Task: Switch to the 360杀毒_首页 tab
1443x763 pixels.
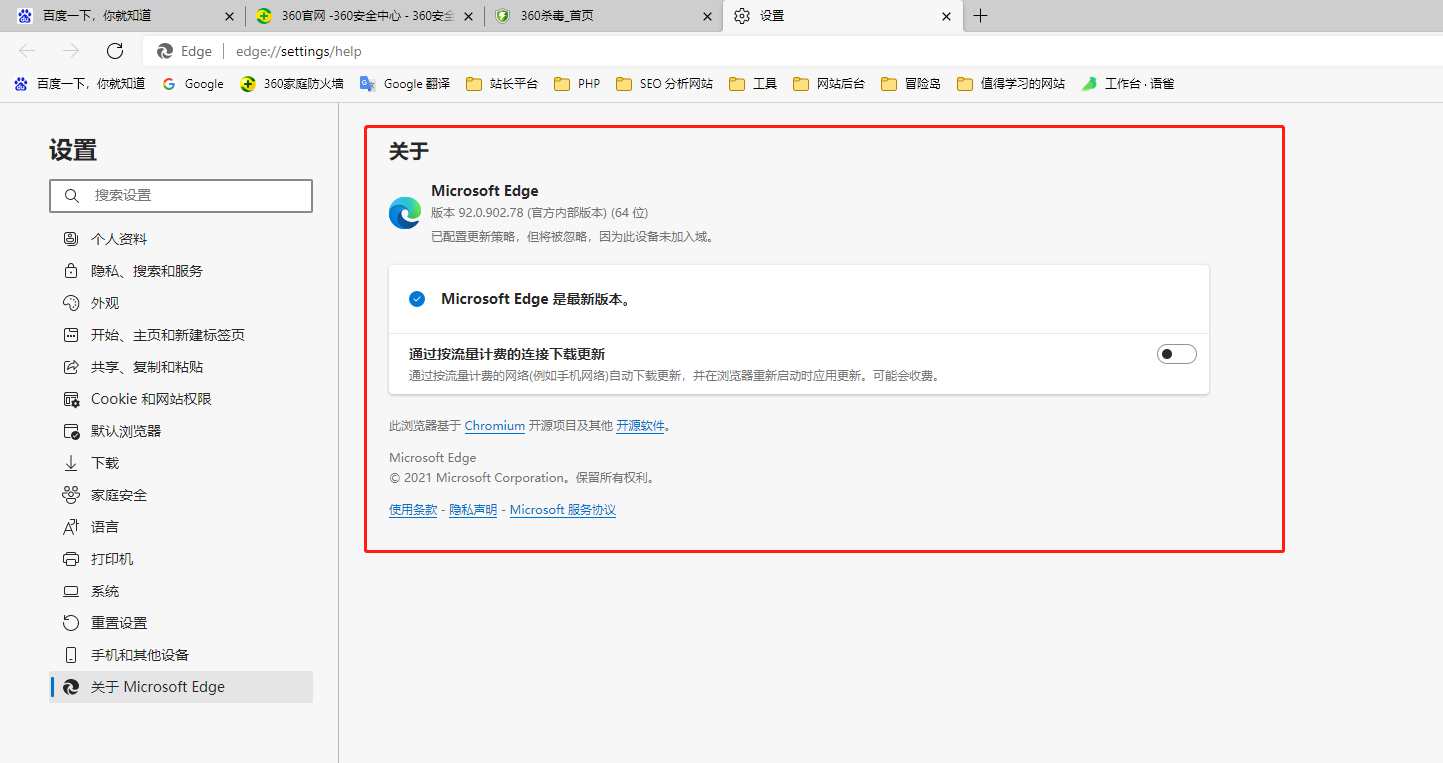Action: (x=600, y=16)
